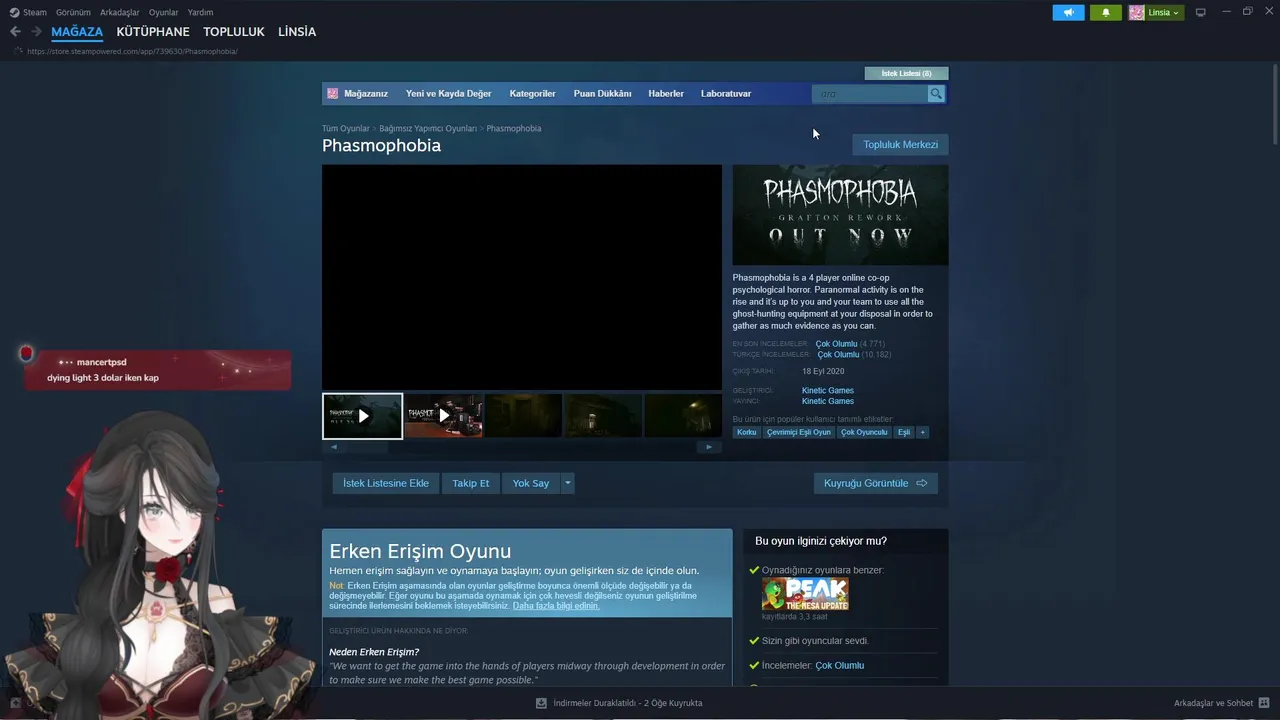Open the notifications bell icon
The image size is (1280, 720).
(x=1106, y=12)
